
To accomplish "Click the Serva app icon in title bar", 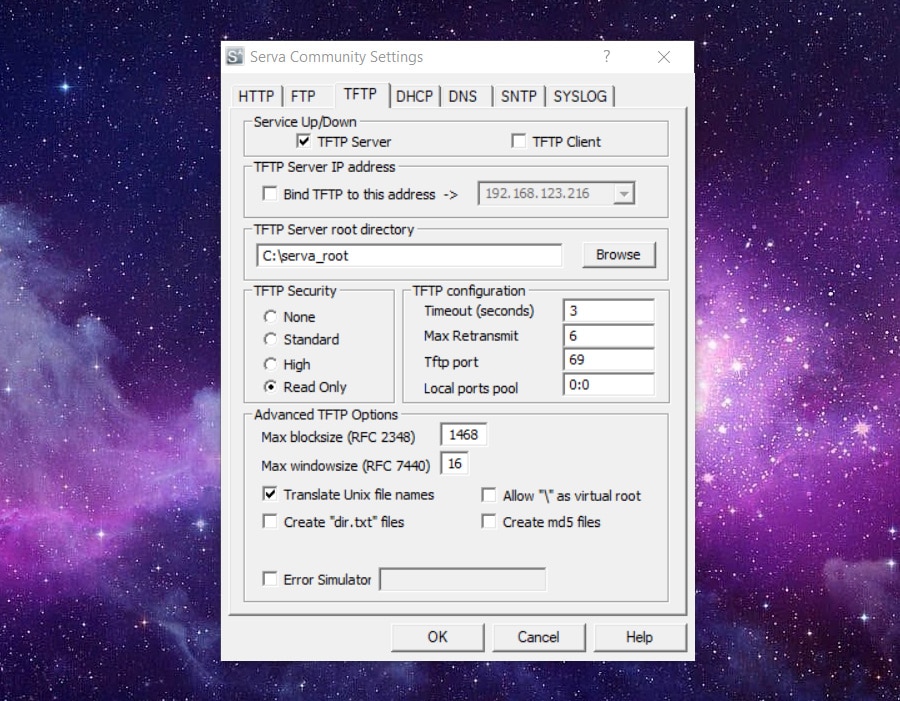I will 235,56.
